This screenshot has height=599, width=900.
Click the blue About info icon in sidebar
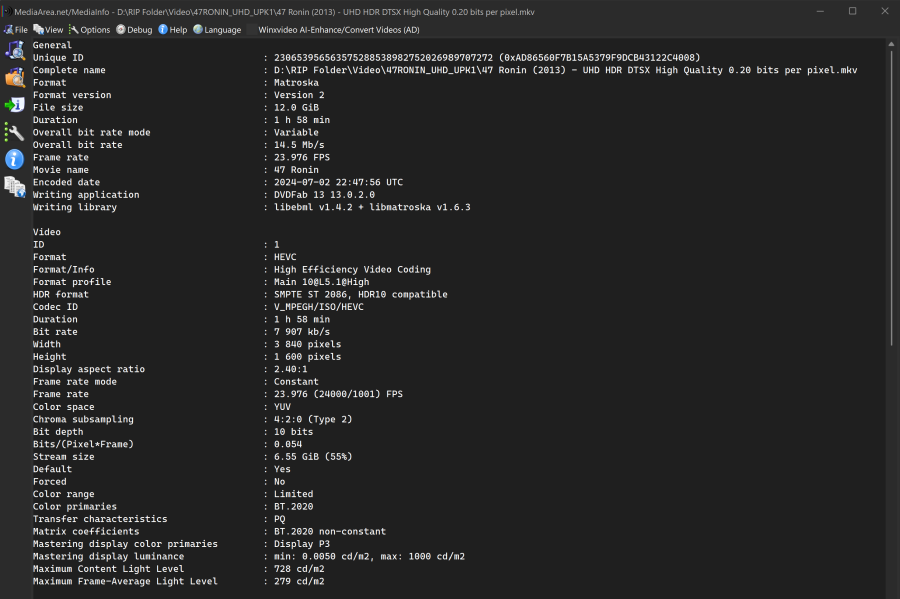pos(15,158)
